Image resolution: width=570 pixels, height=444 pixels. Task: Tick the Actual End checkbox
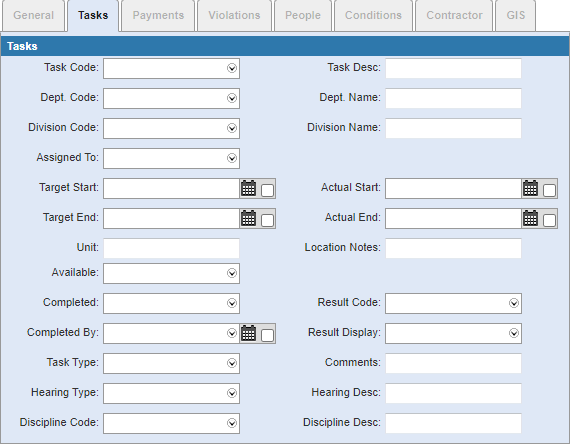point(549,220)
